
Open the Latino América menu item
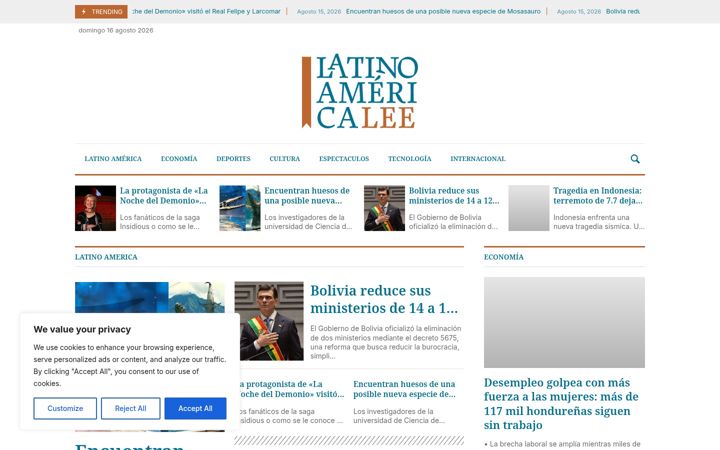(113, 159)
